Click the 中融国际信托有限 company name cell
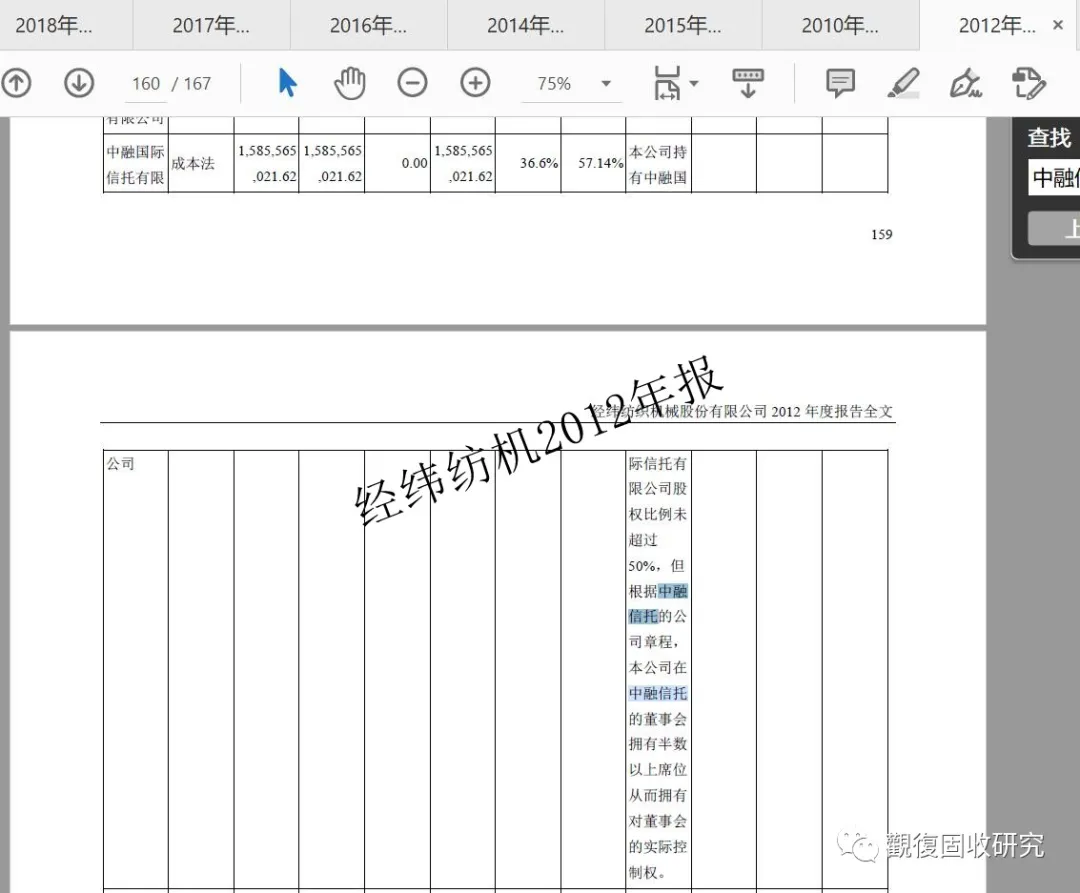This screenshot has width=1080, height=893. pyautogui.click(x=135, y=164)
